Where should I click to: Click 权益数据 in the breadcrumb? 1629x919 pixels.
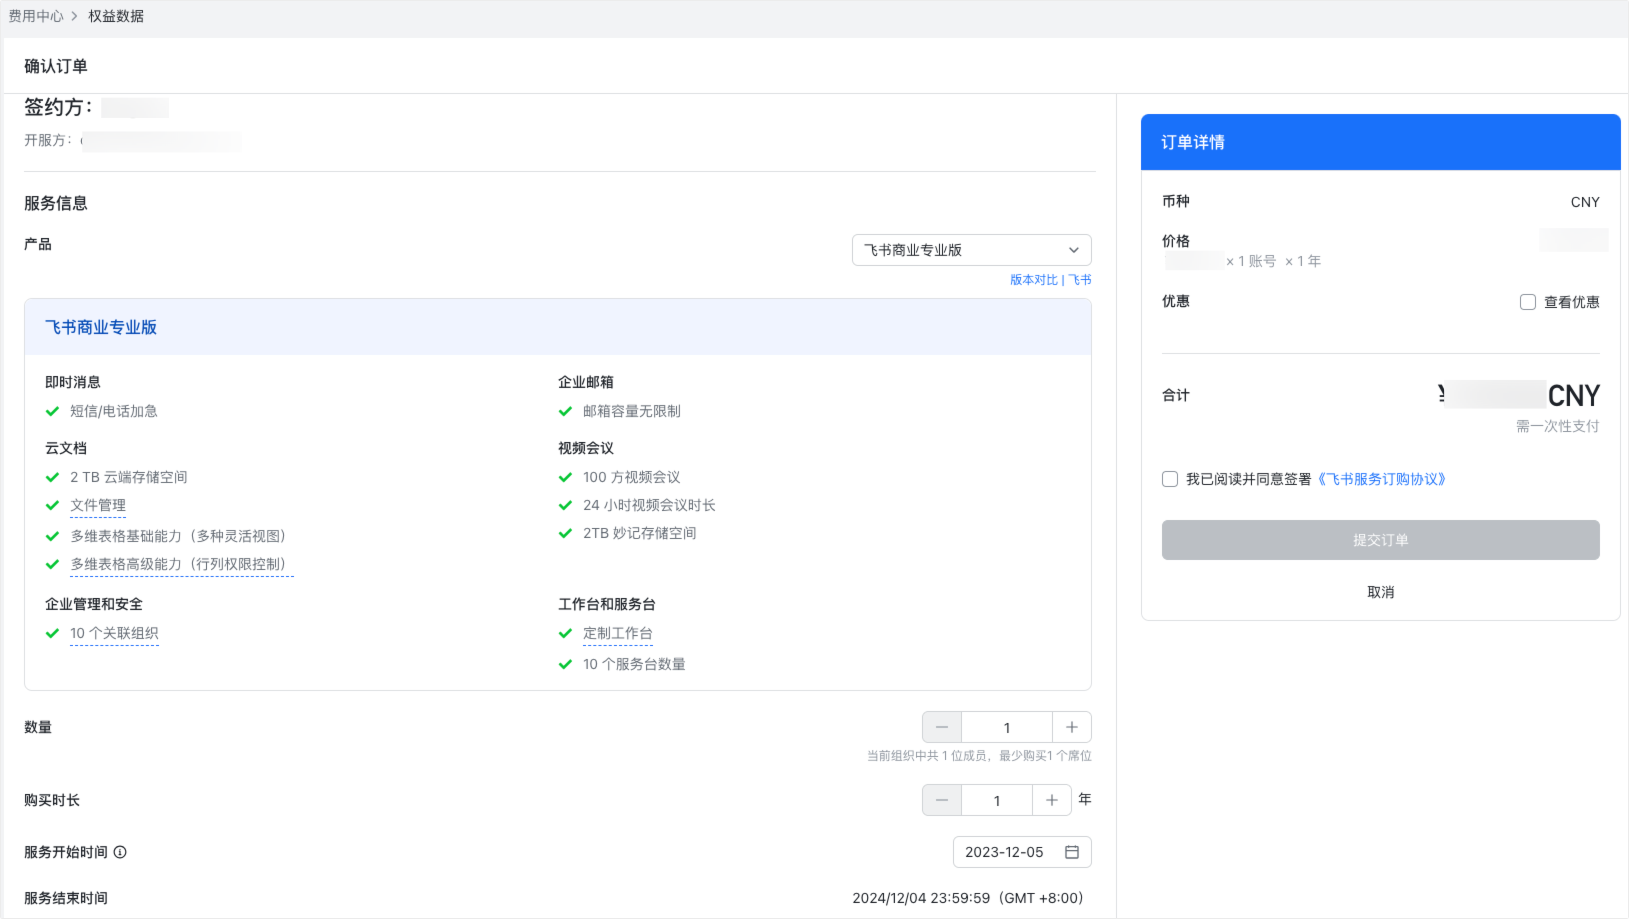(116, 16)
